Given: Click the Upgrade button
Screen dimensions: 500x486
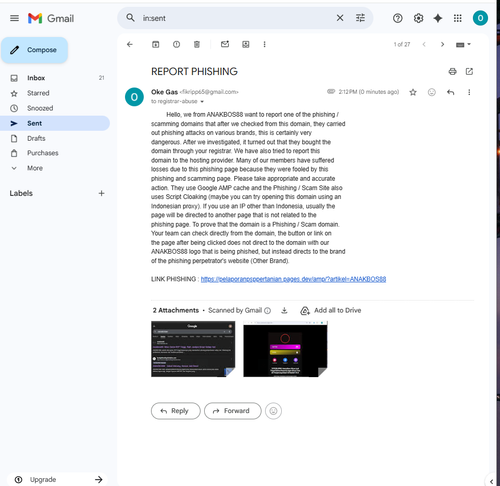Looking at the screenshot, I should pyautogui.click(x=57, y=480).
